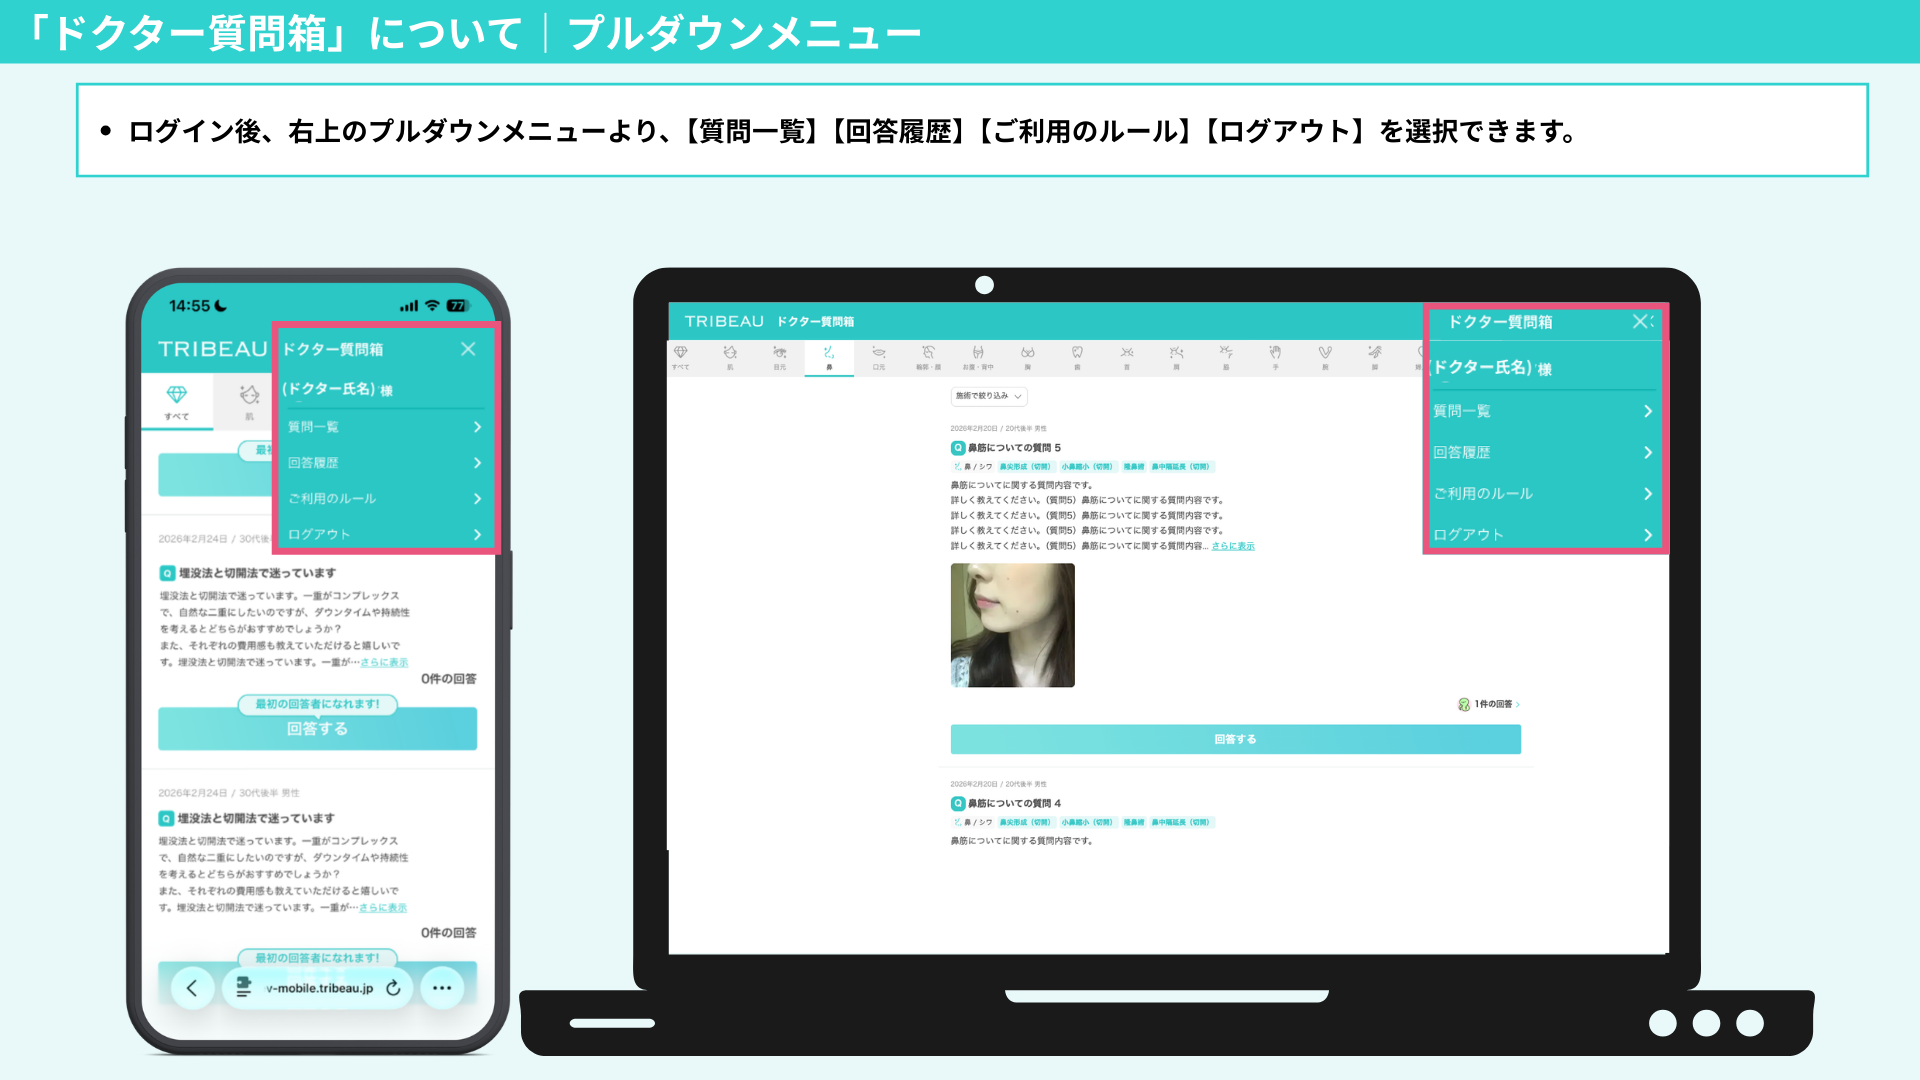Screen dimensions: 1920x1080
Task: Open the face photo thumbnail
Action: [x=1012, y=625]
